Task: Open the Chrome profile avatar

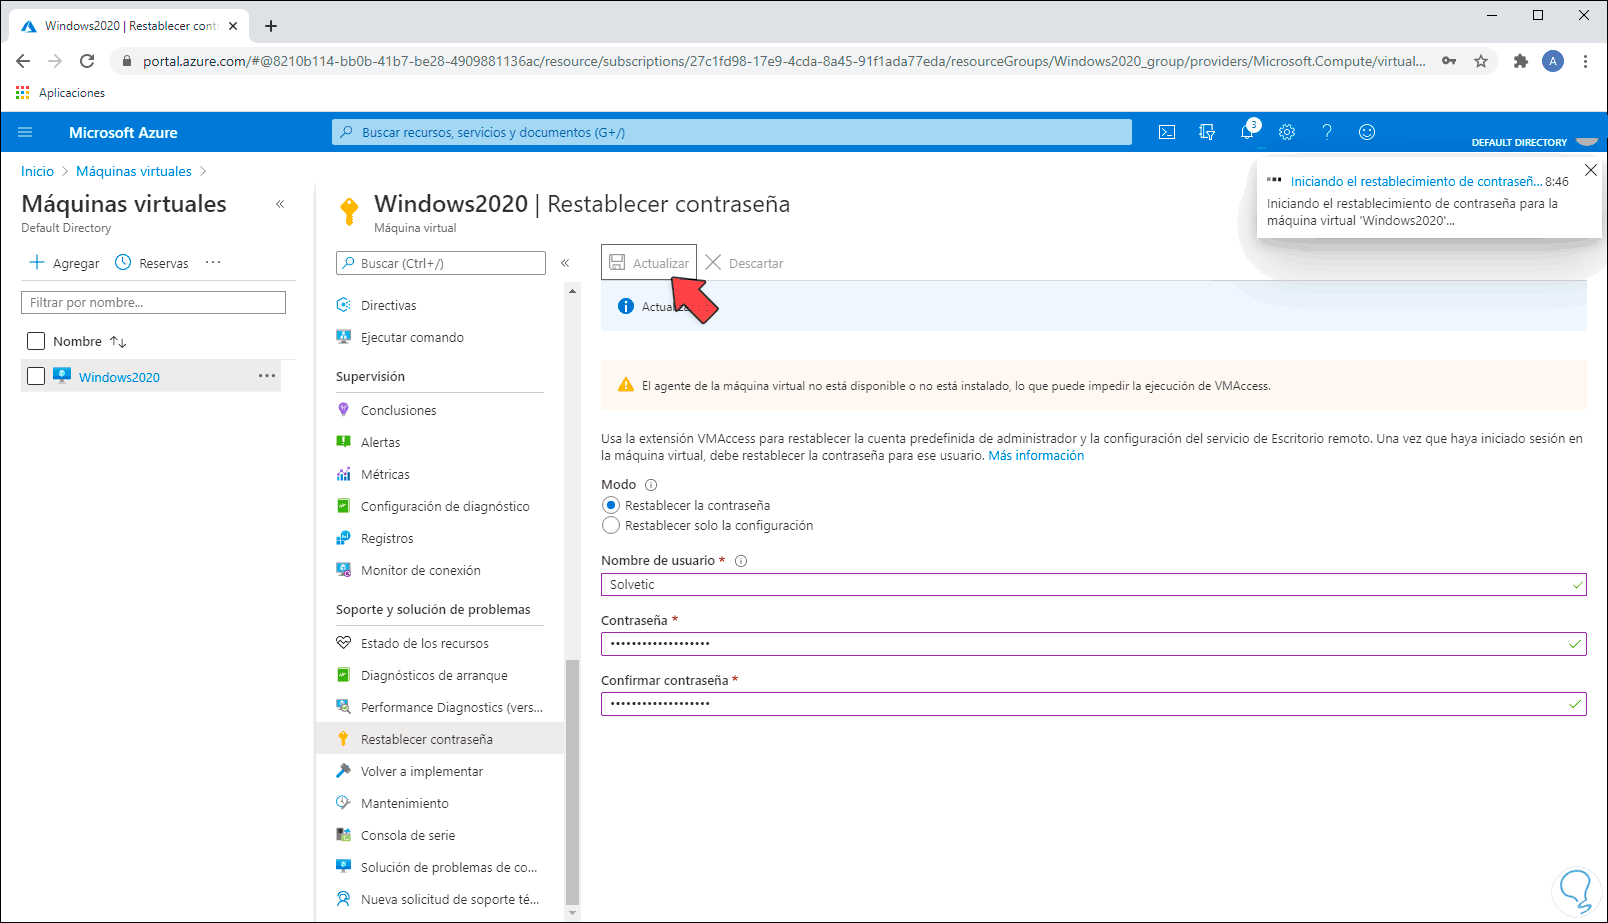Action: [x=1553, y=61]
